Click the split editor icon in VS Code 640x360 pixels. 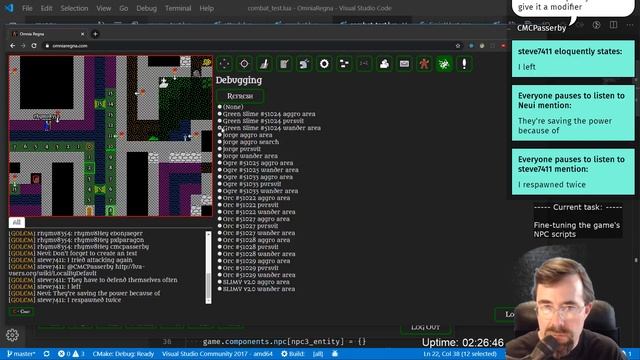pos(613,25)
